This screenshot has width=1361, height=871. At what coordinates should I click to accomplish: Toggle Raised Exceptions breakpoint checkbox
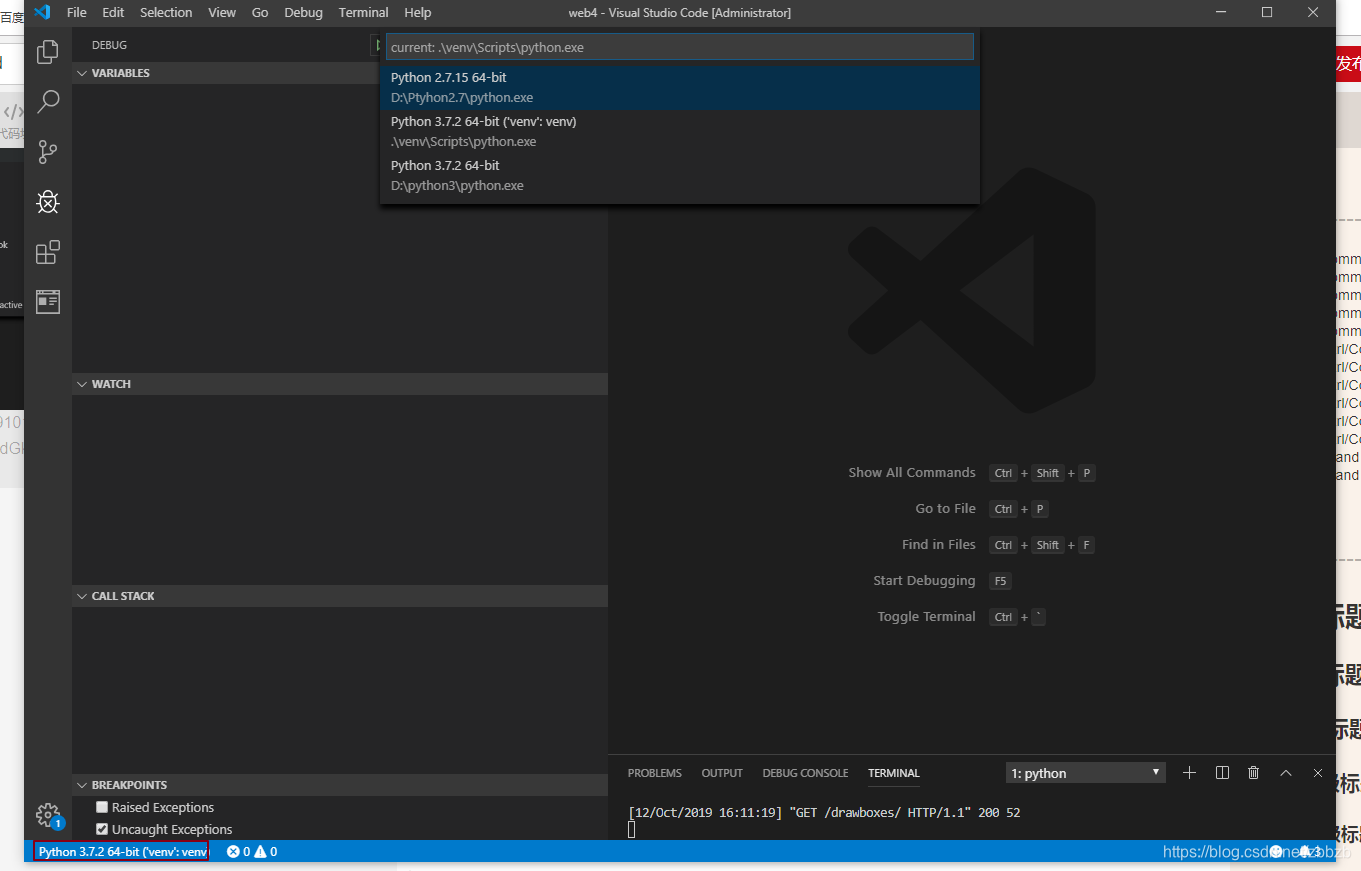tap(102, 807)
